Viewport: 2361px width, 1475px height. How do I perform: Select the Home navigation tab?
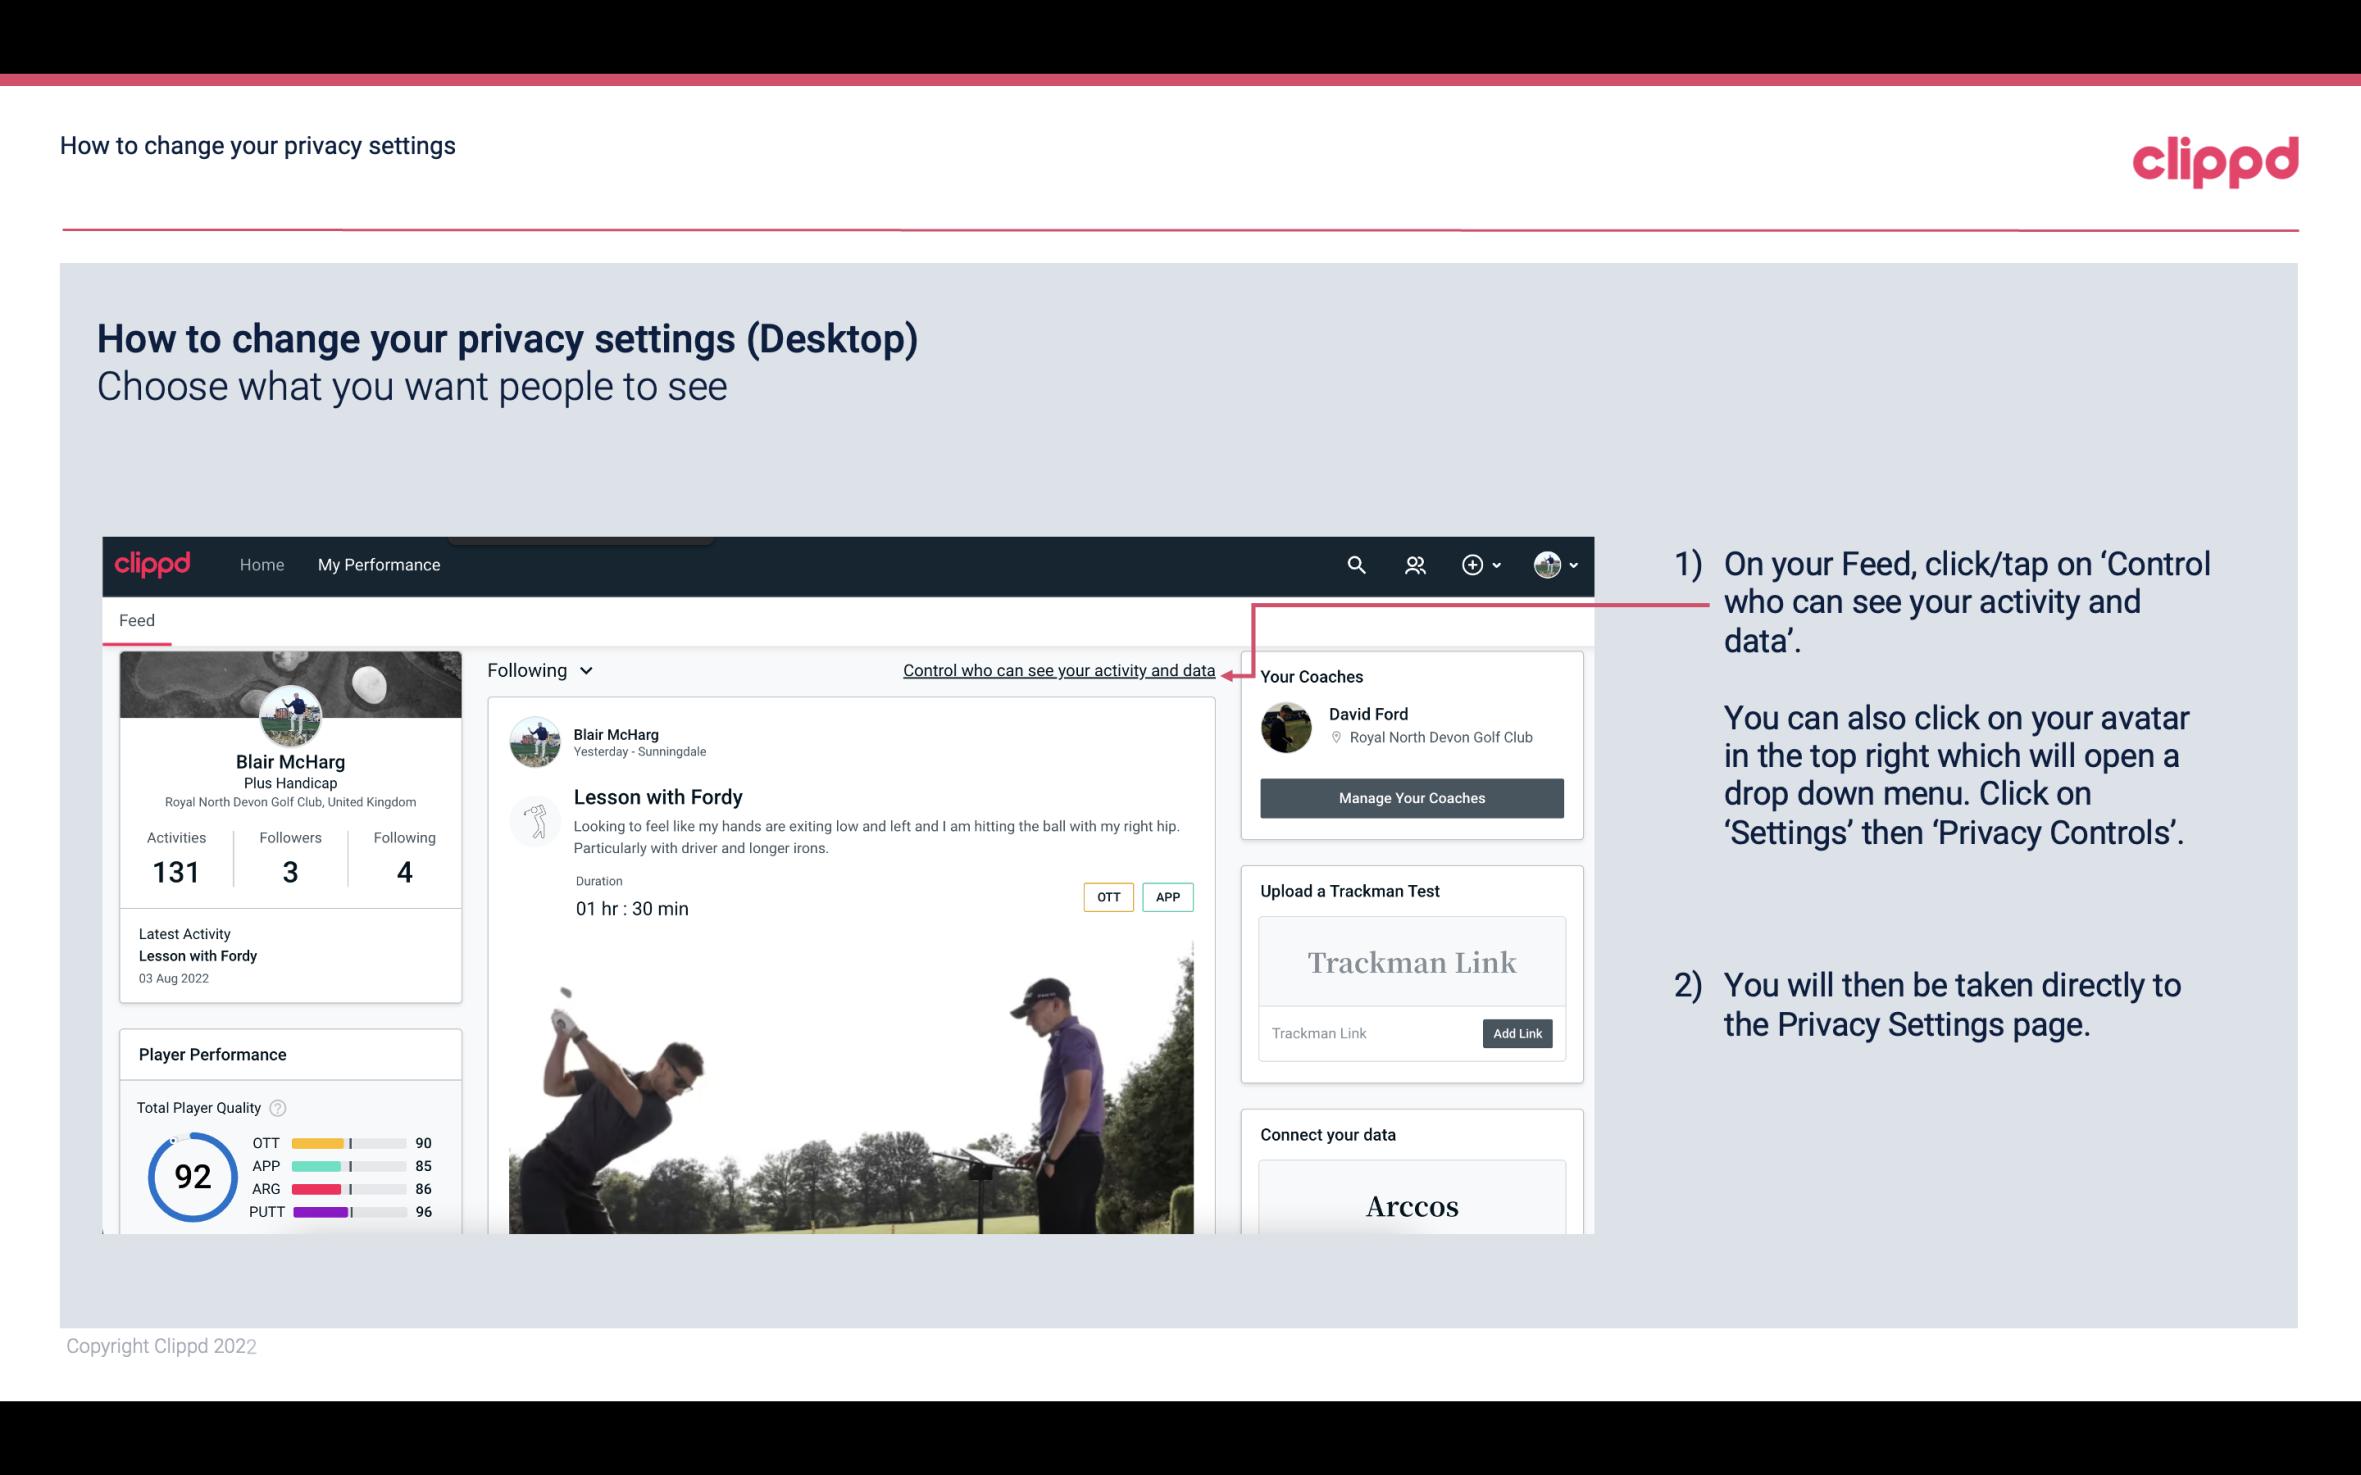(x=260, y=564)
